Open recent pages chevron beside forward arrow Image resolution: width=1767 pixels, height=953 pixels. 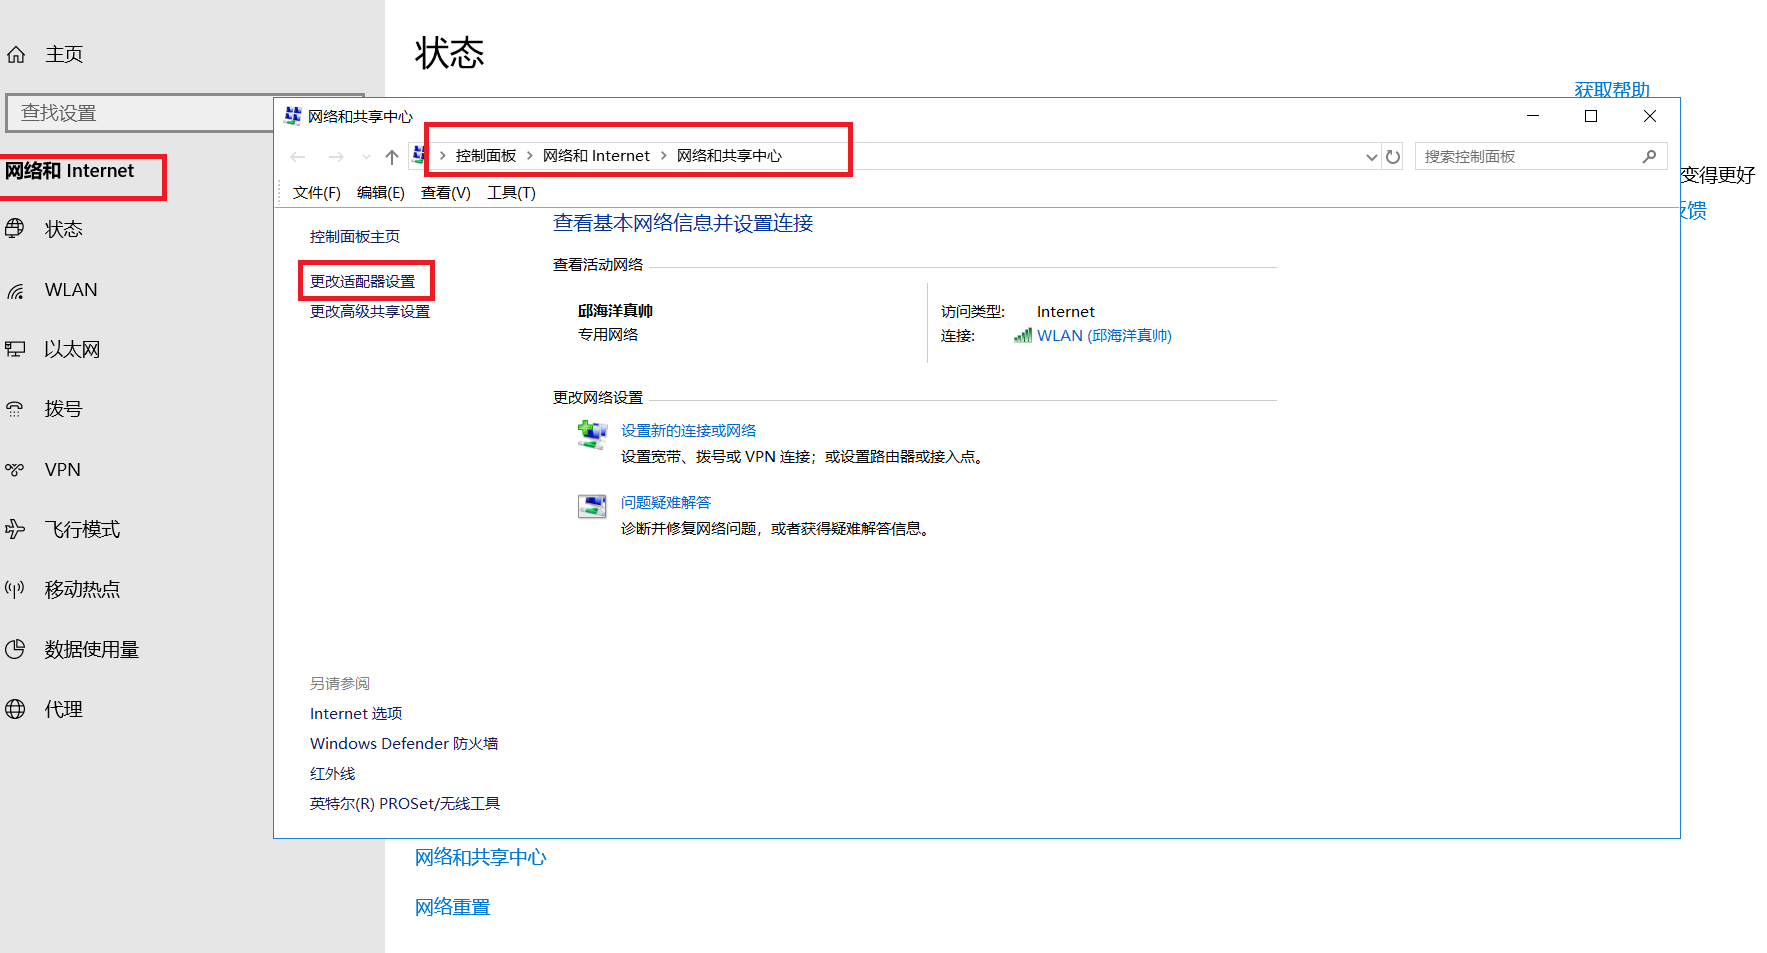[365, 156]
